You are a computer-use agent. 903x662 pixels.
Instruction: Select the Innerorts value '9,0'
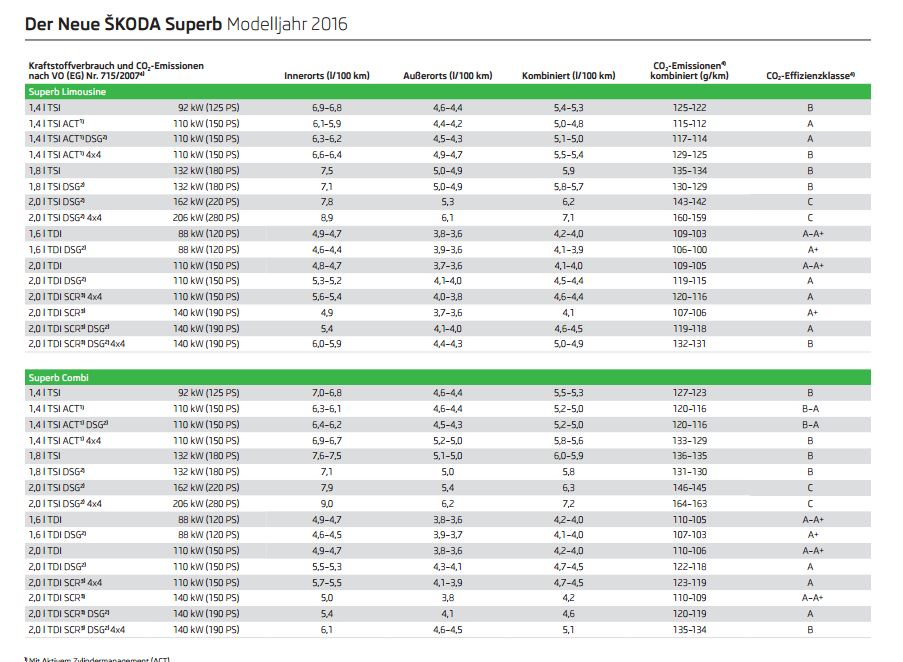click(327, 504)
